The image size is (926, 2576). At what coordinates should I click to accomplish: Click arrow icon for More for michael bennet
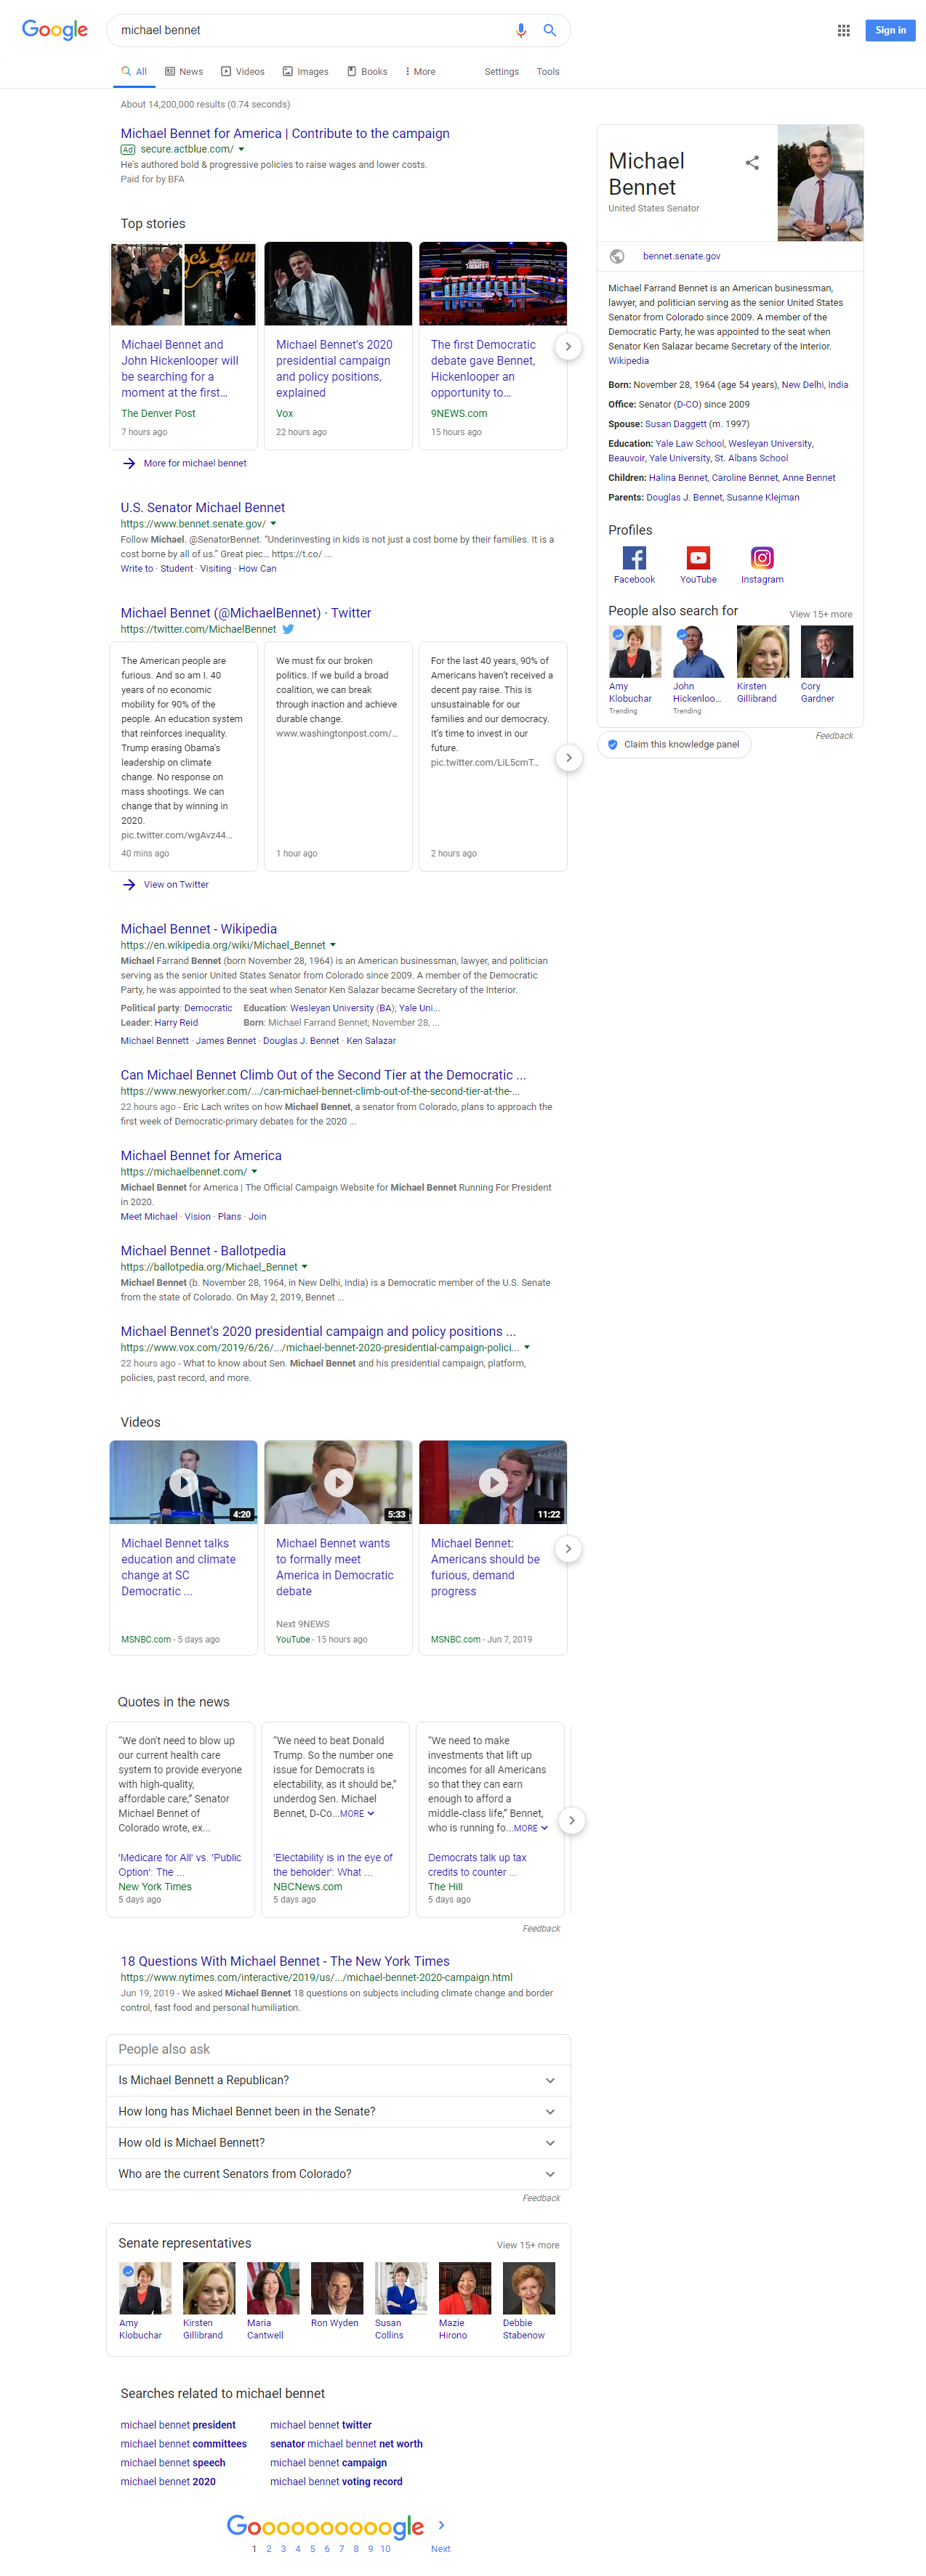pyautogui.click(x=129, y=463)
